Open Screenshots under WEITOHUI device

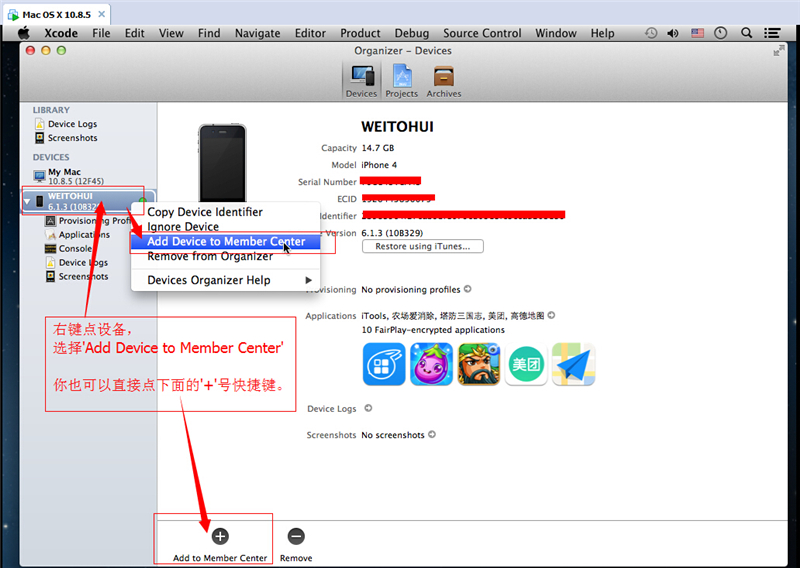77,276
